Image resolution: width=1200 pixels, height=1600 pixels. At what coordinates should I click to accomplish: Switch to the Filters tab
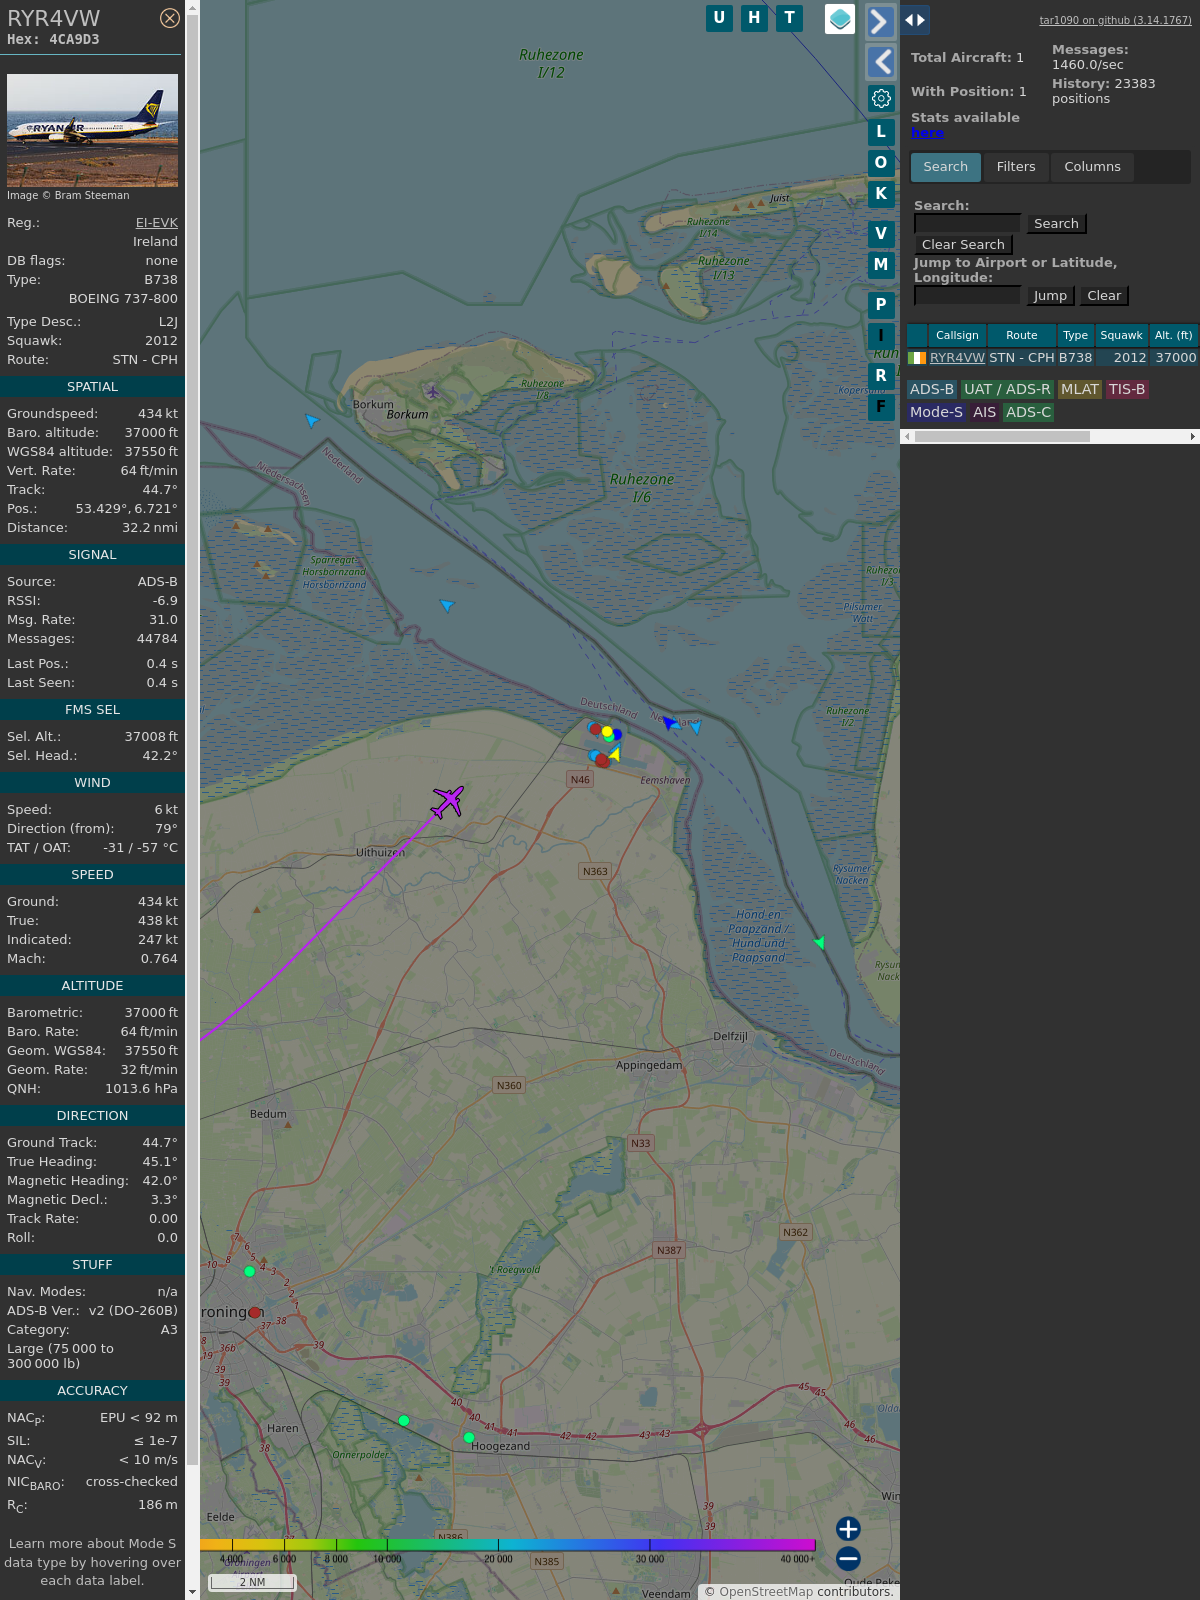coord(1016,167)
